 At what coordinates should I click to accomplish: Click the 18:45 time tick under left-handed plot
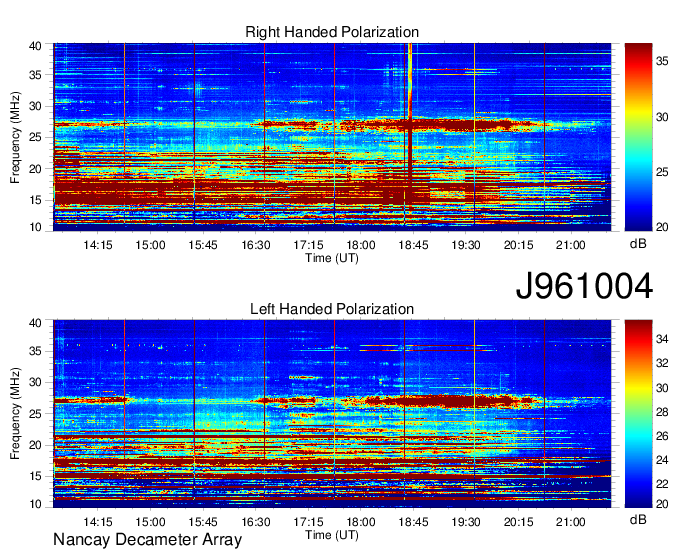click(x=413, y=522)
